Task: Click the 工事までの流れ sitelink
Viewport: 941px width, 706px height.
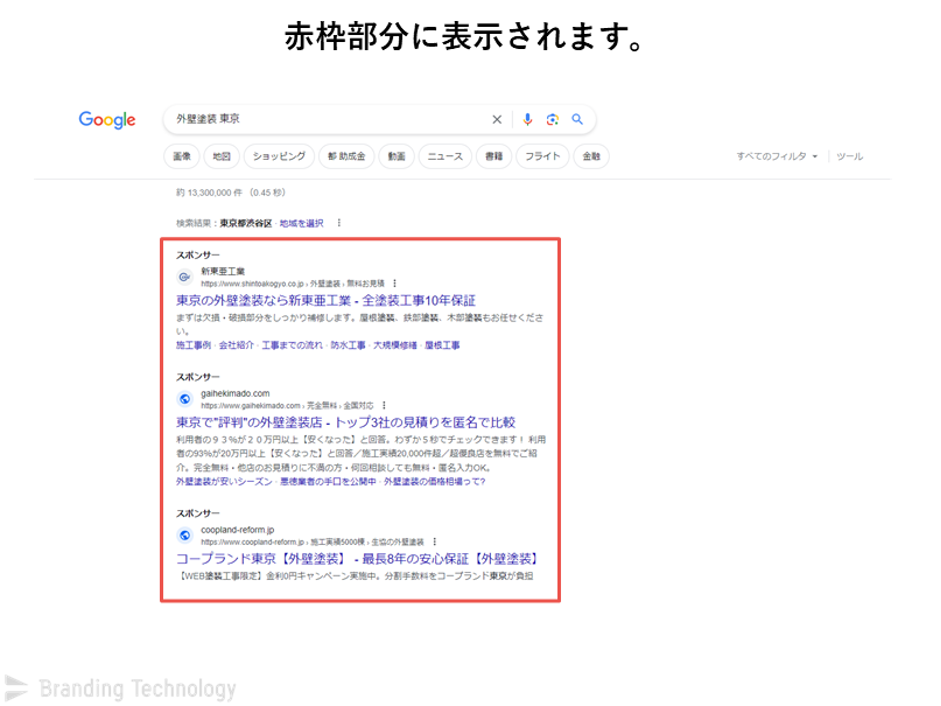Action: (x=292, y=345)
